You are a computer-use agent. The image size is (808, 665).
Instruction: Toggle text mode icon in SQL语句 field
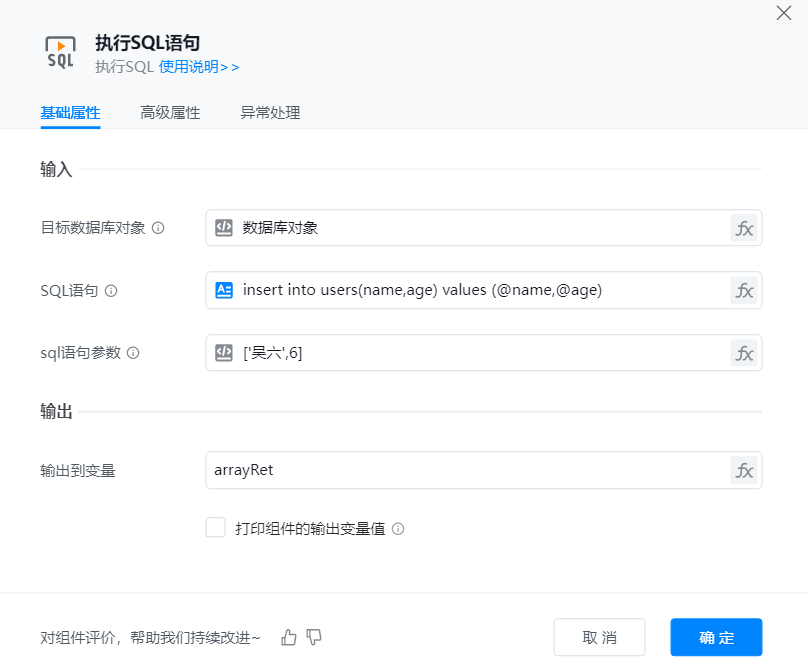click(x=224, y=290)
